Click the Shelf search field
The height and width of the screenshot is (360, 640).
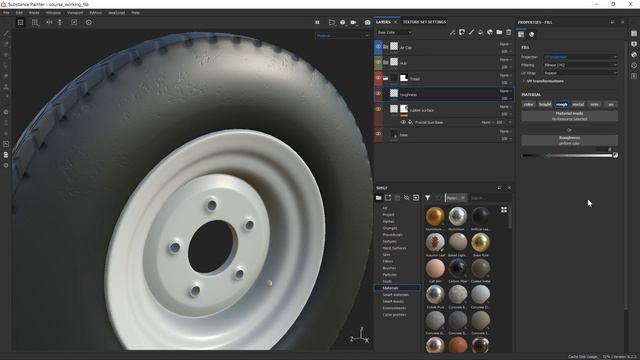point(488,198)
